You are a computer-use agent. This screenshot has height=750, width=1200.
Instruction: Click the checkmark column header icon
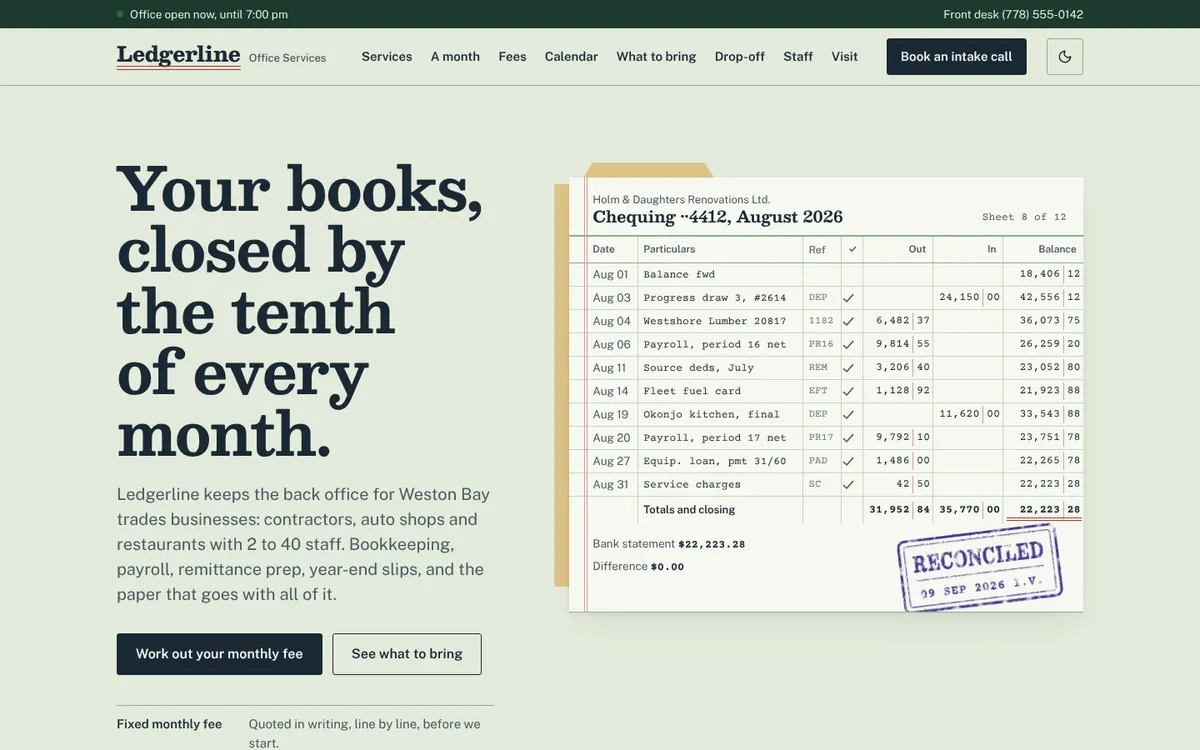[852, 249]
